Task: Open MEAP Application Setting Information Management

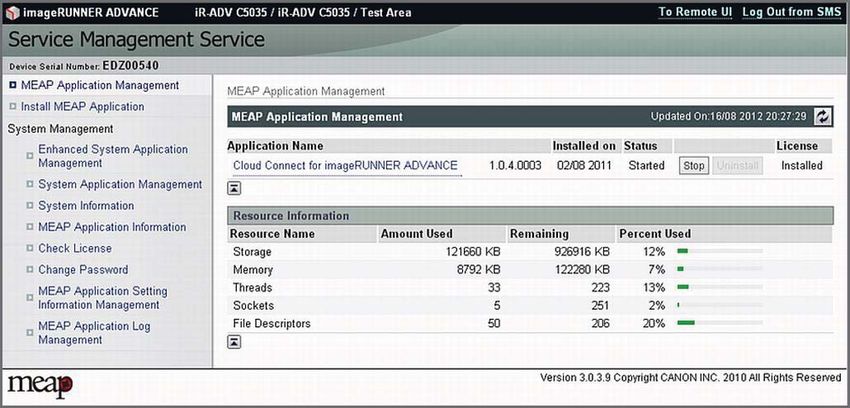Action: coord(103,298)
